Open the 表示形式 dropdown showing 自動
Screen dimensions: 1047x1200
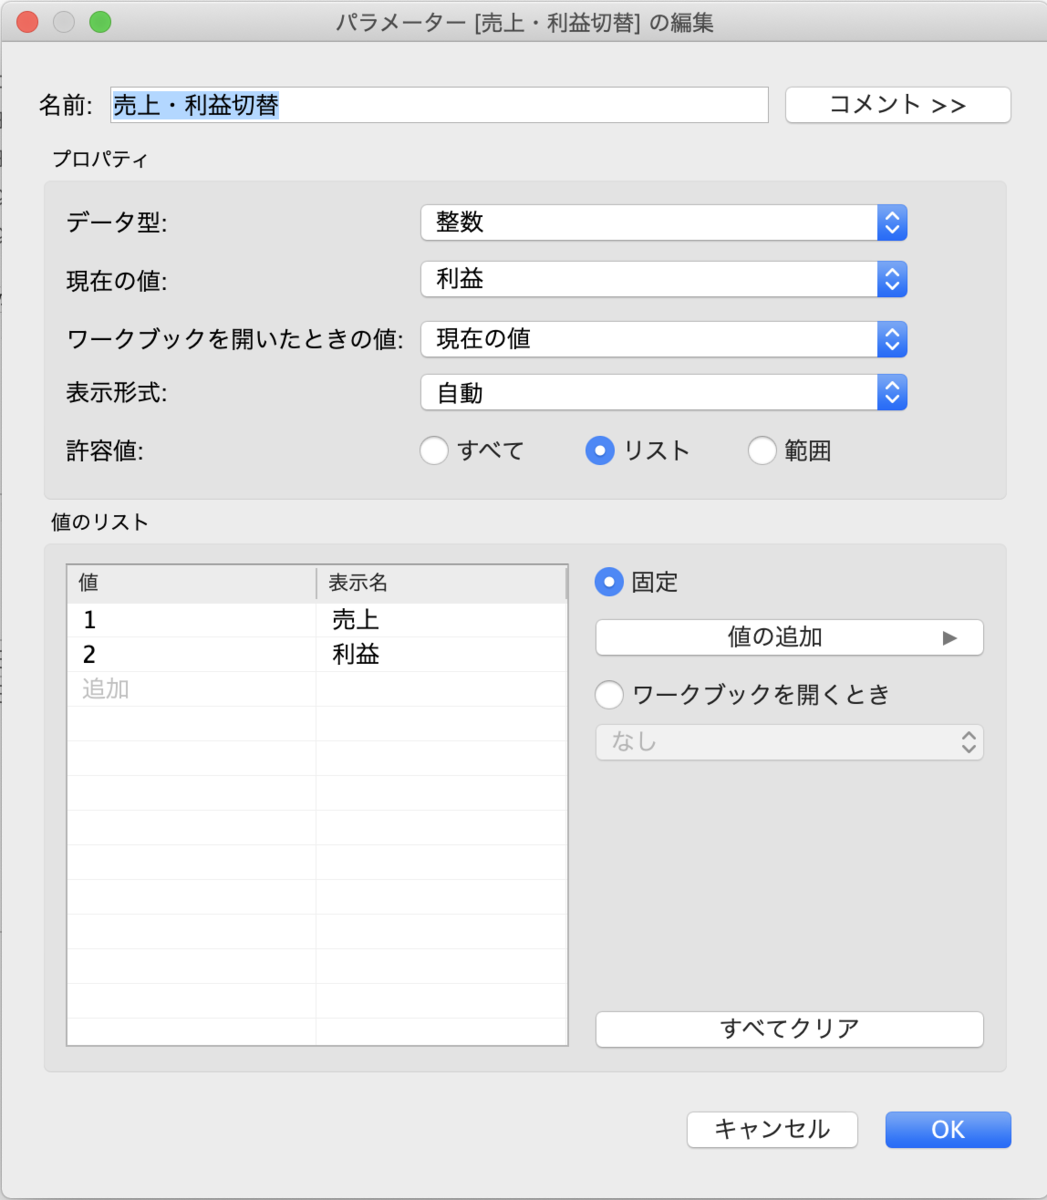[x=664, y=392]
